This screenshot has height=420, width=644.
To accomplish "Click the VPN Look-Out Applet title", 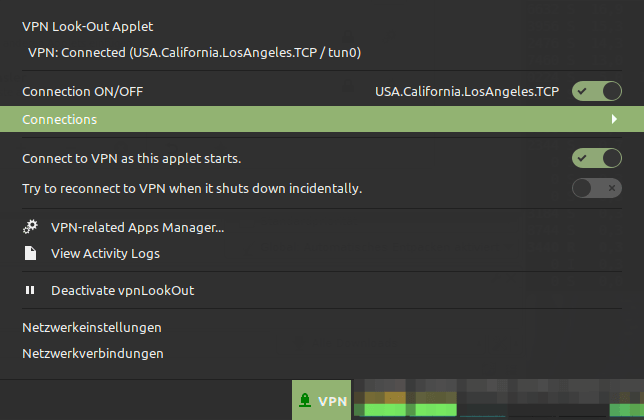I will (87, 27).
